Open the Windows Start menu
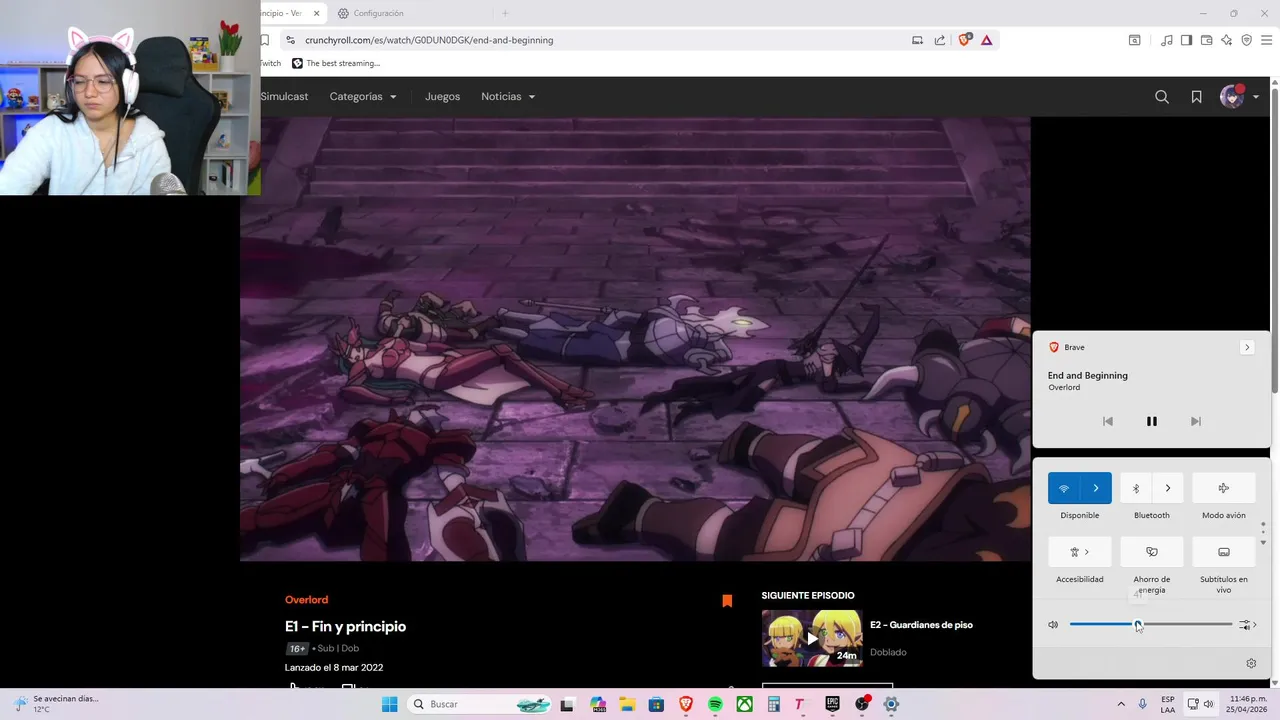This screenshot has height=720, width=1280. click(389, 704)
